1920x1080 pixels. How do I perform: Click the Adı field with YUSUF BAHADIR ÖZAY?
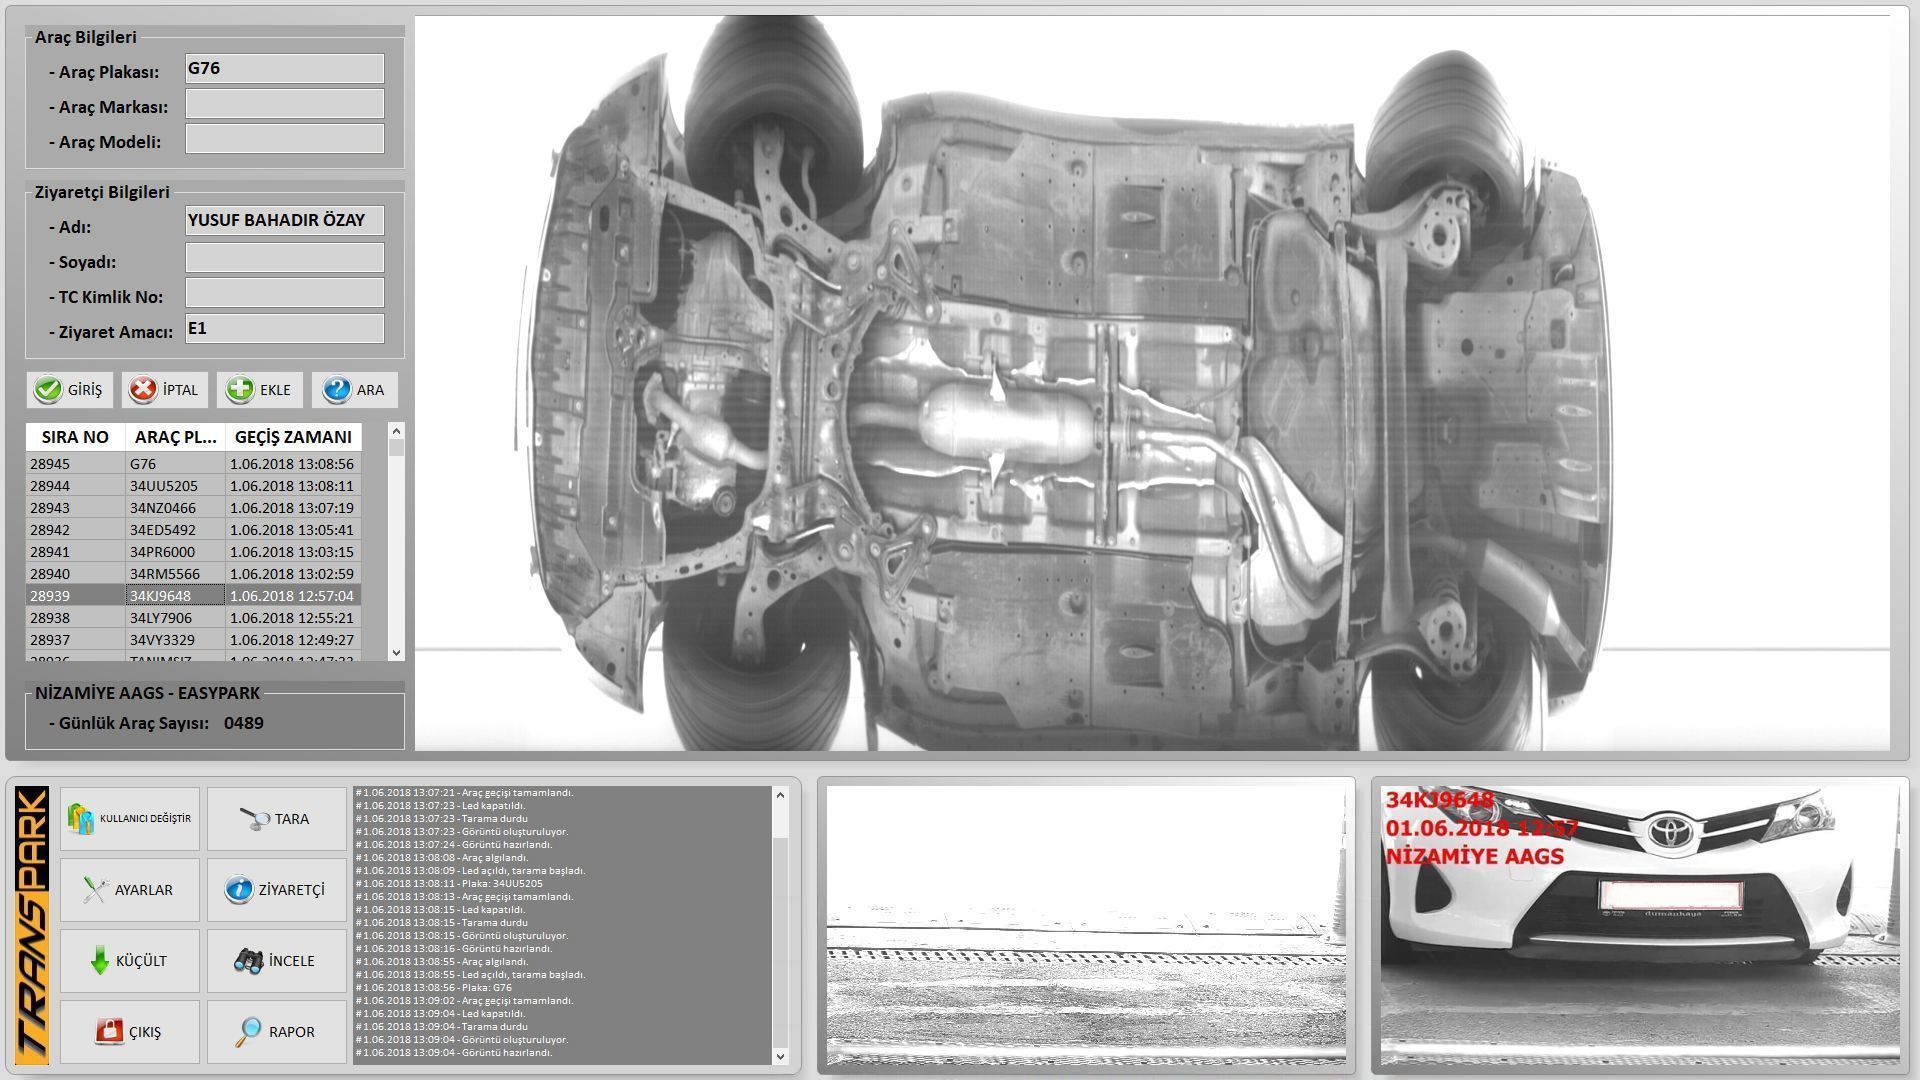point(285,220)
